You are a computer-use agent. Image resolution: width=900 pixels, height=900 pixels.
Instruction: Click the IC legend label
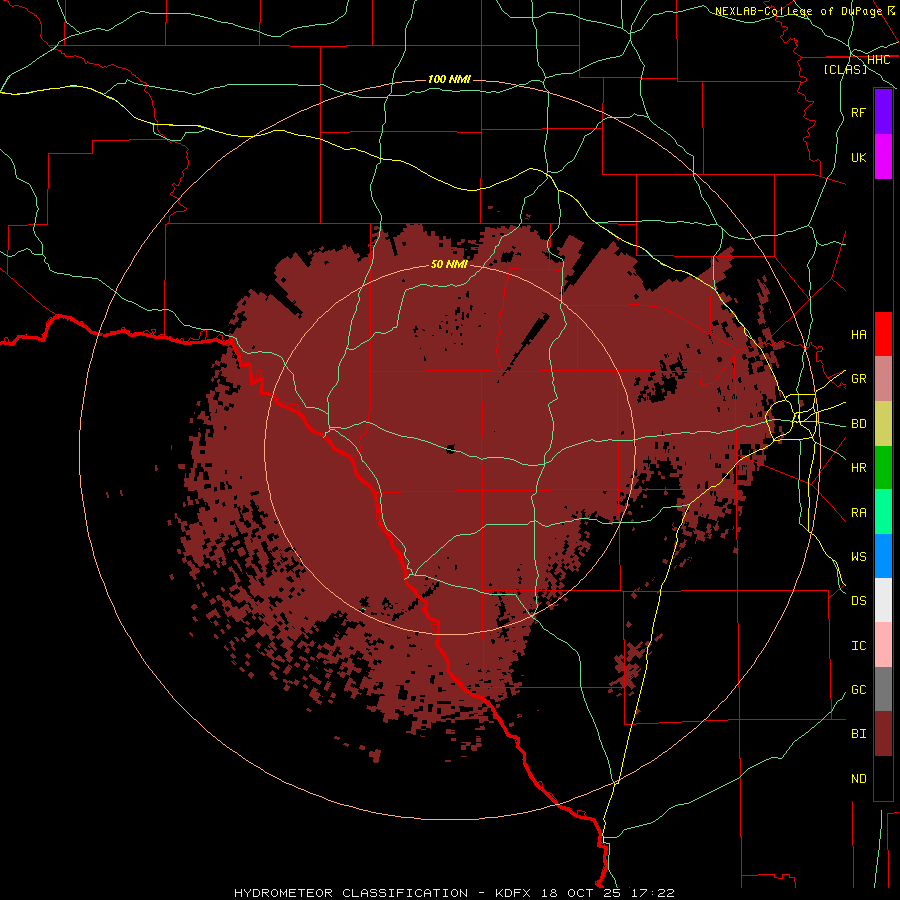(x=858, y=646)
